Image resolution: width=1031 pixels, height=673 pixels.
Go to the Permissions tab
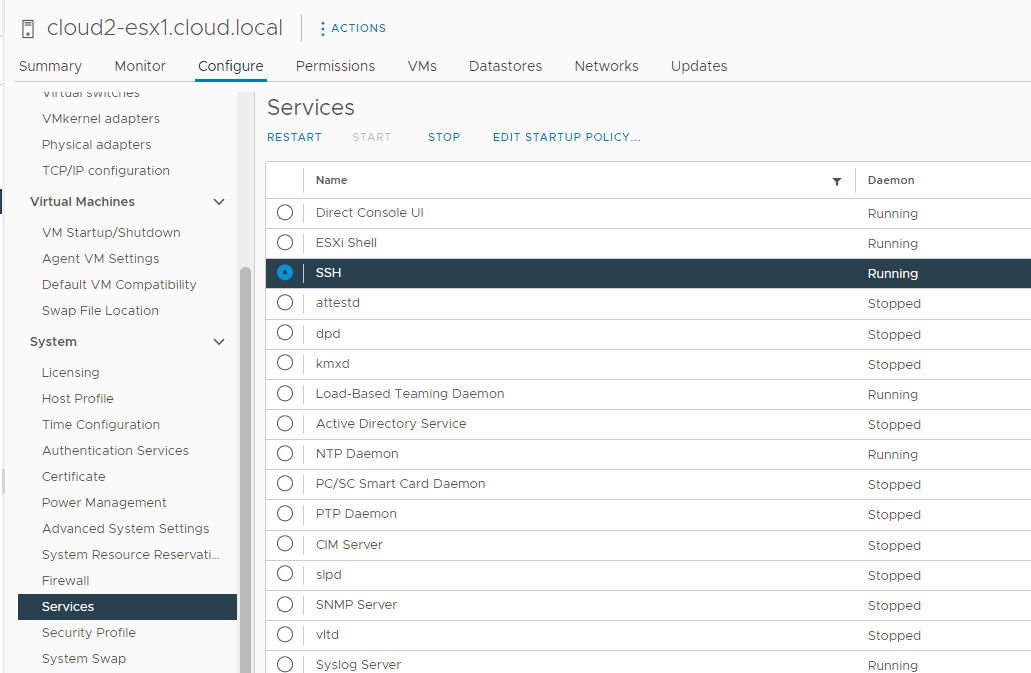(335, 66)
